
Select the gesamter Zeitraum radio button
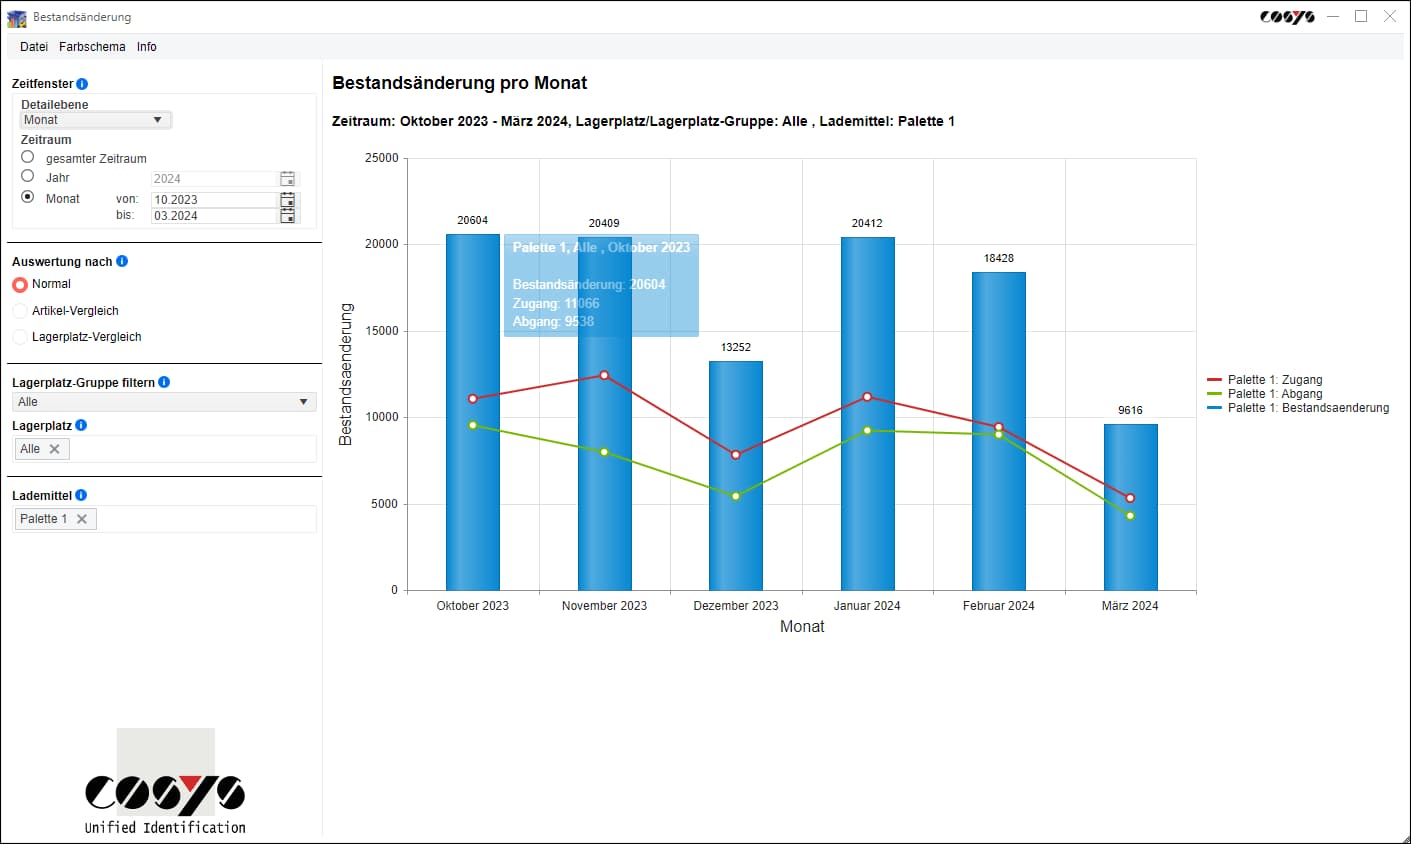click(28, 157)
